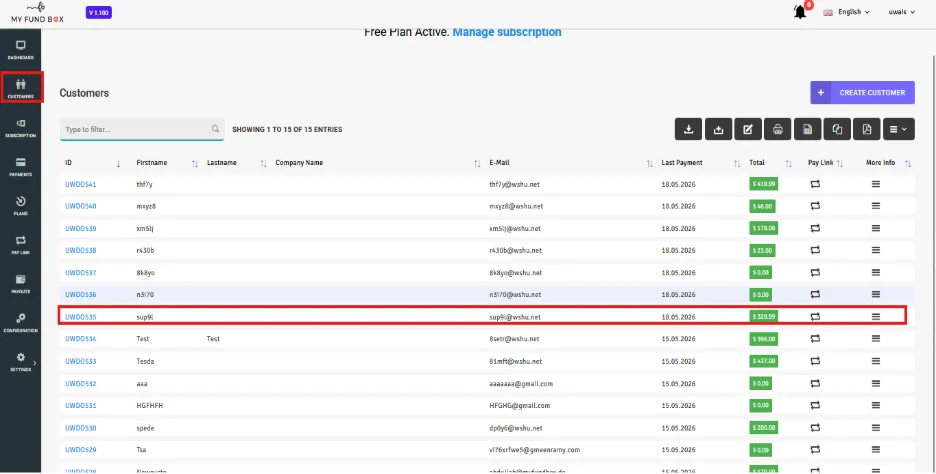Open the notifications bell
This screenshot has height=474, width=936.
800,12
